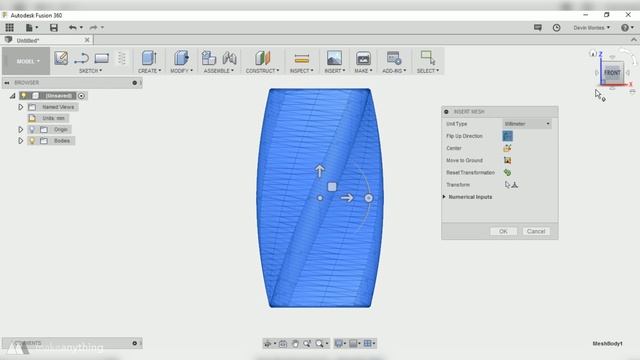Click the Insert image icon
The width and height of the screenshot is (640, 360).
click(334, 58)
